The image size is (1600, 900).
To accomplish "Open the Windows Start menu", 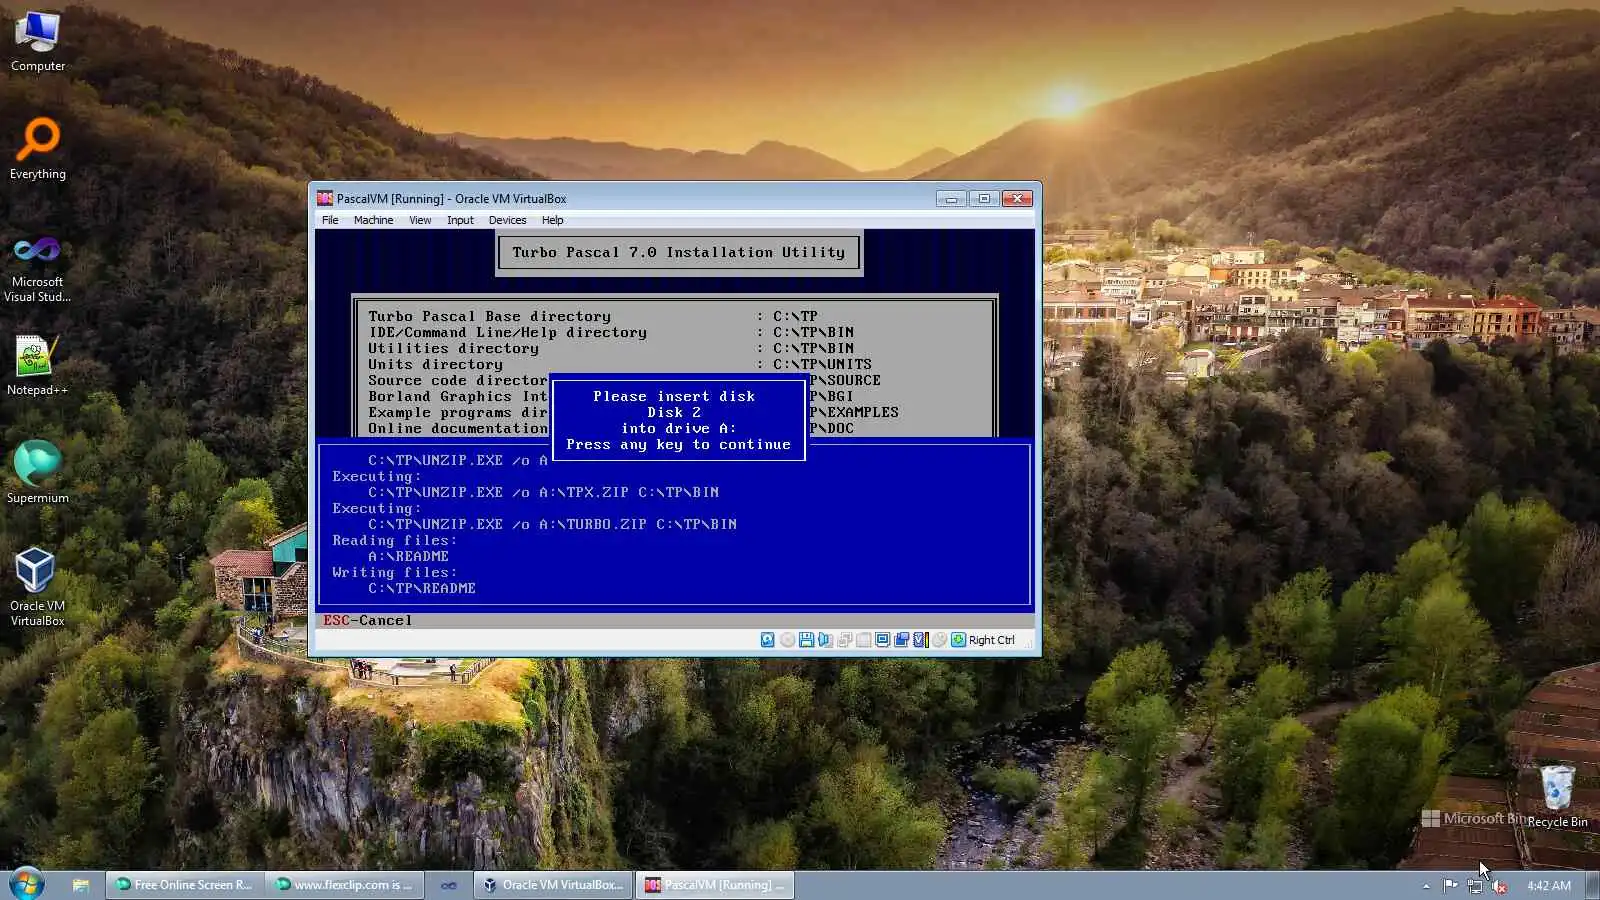I will [x=27, y=885].
